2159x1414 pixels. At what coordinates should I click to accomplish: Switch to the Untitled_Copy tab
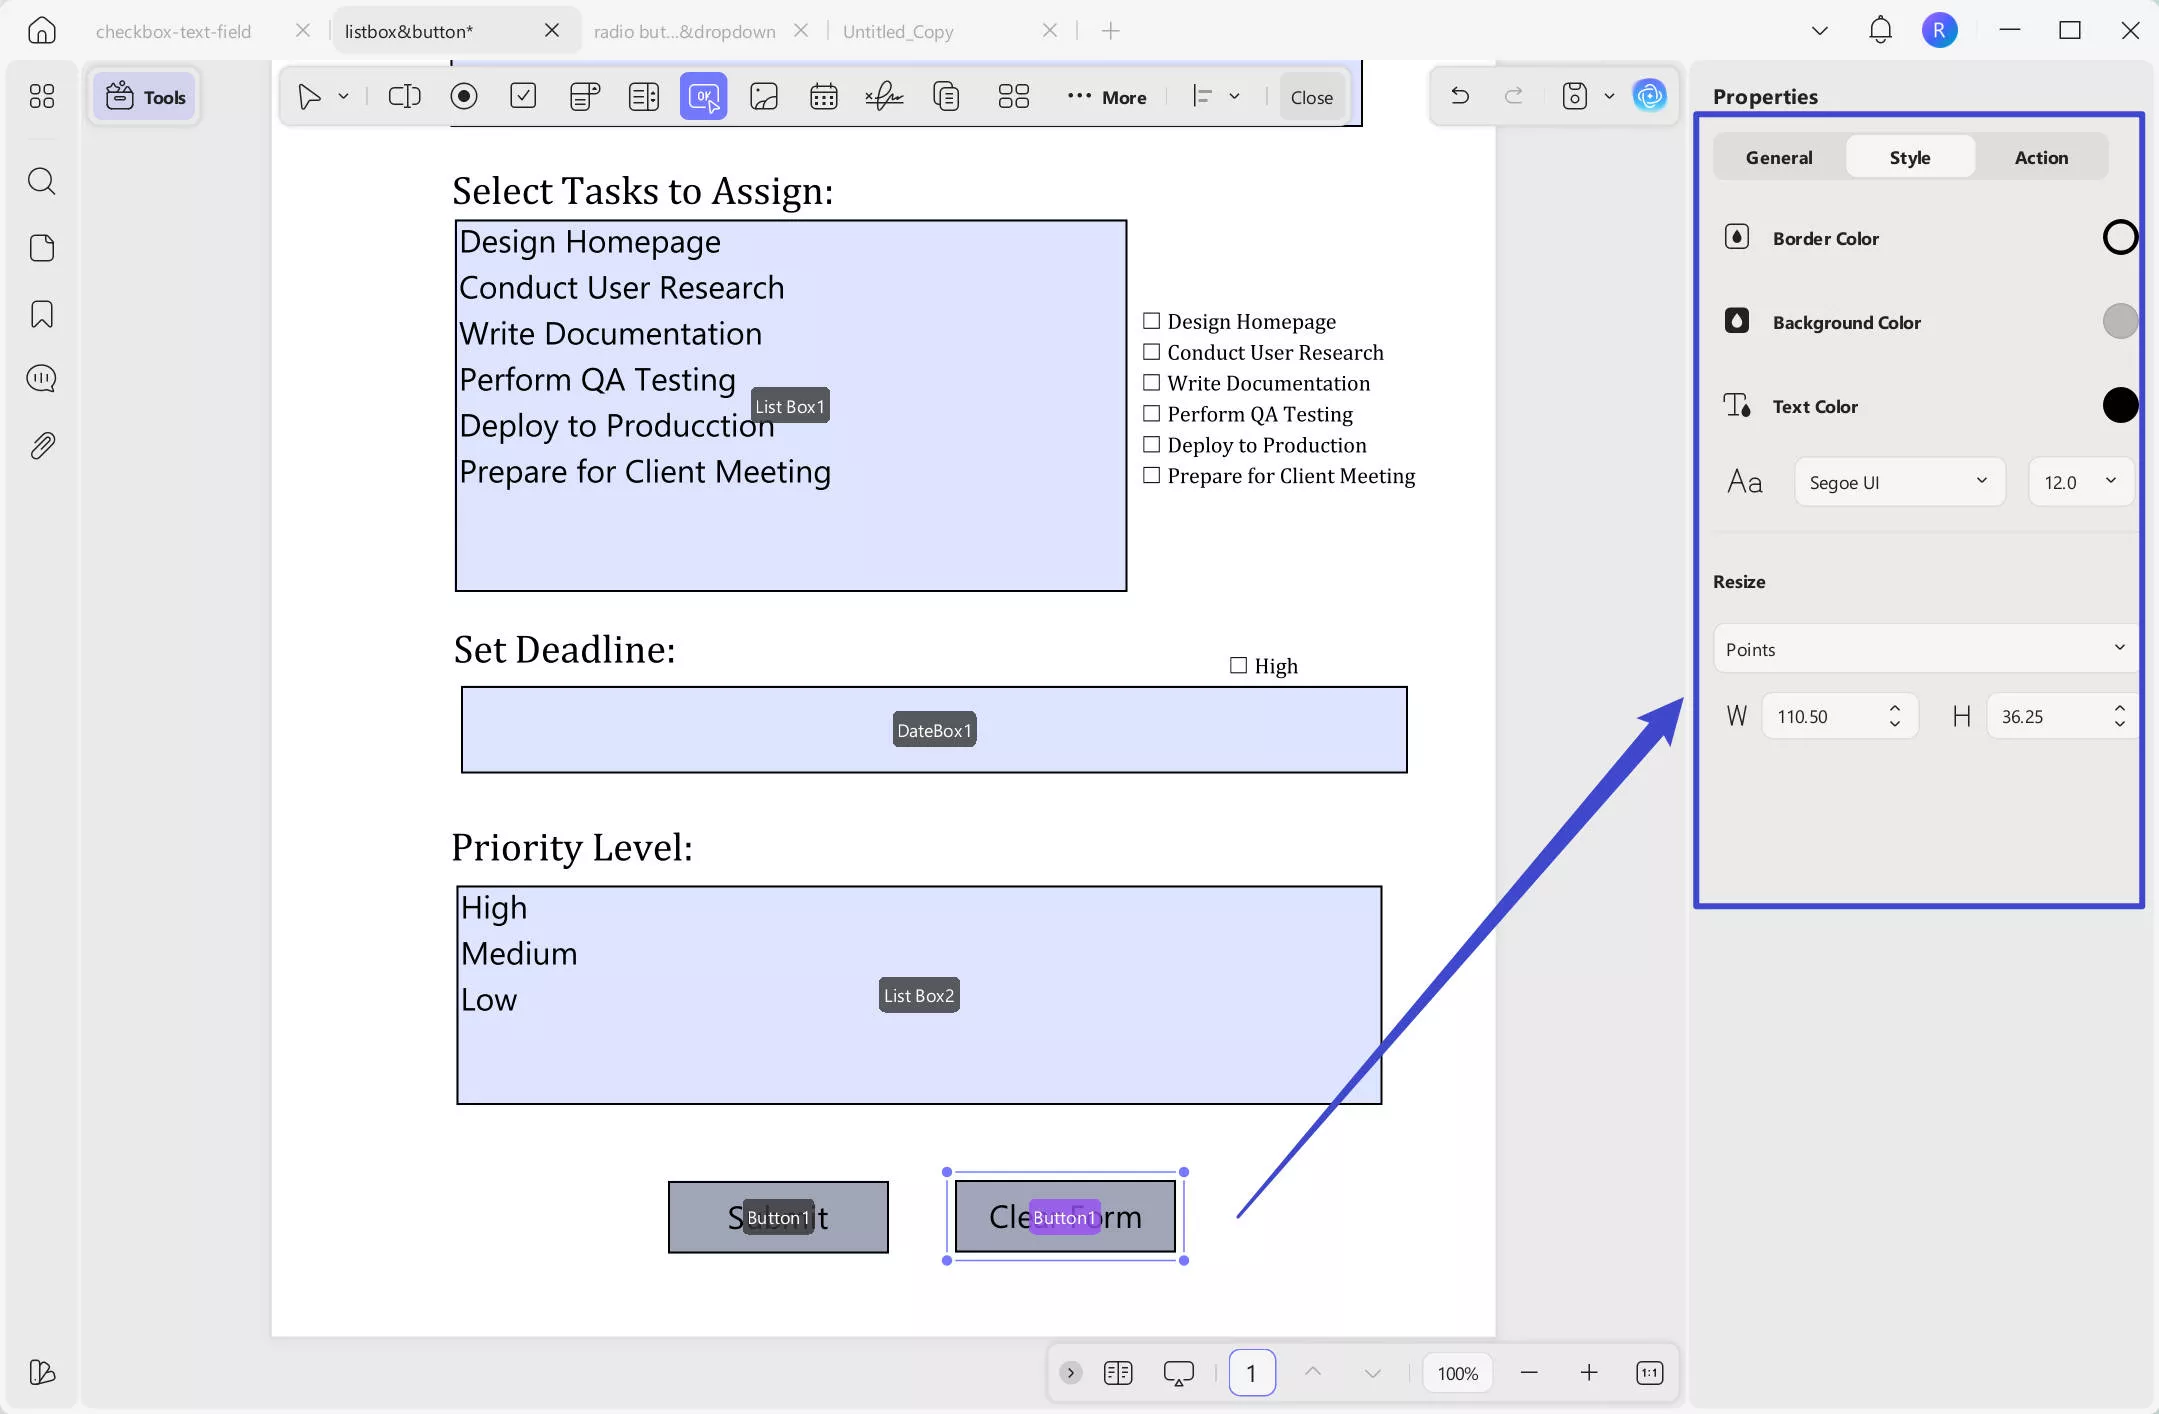click(898, 31)
